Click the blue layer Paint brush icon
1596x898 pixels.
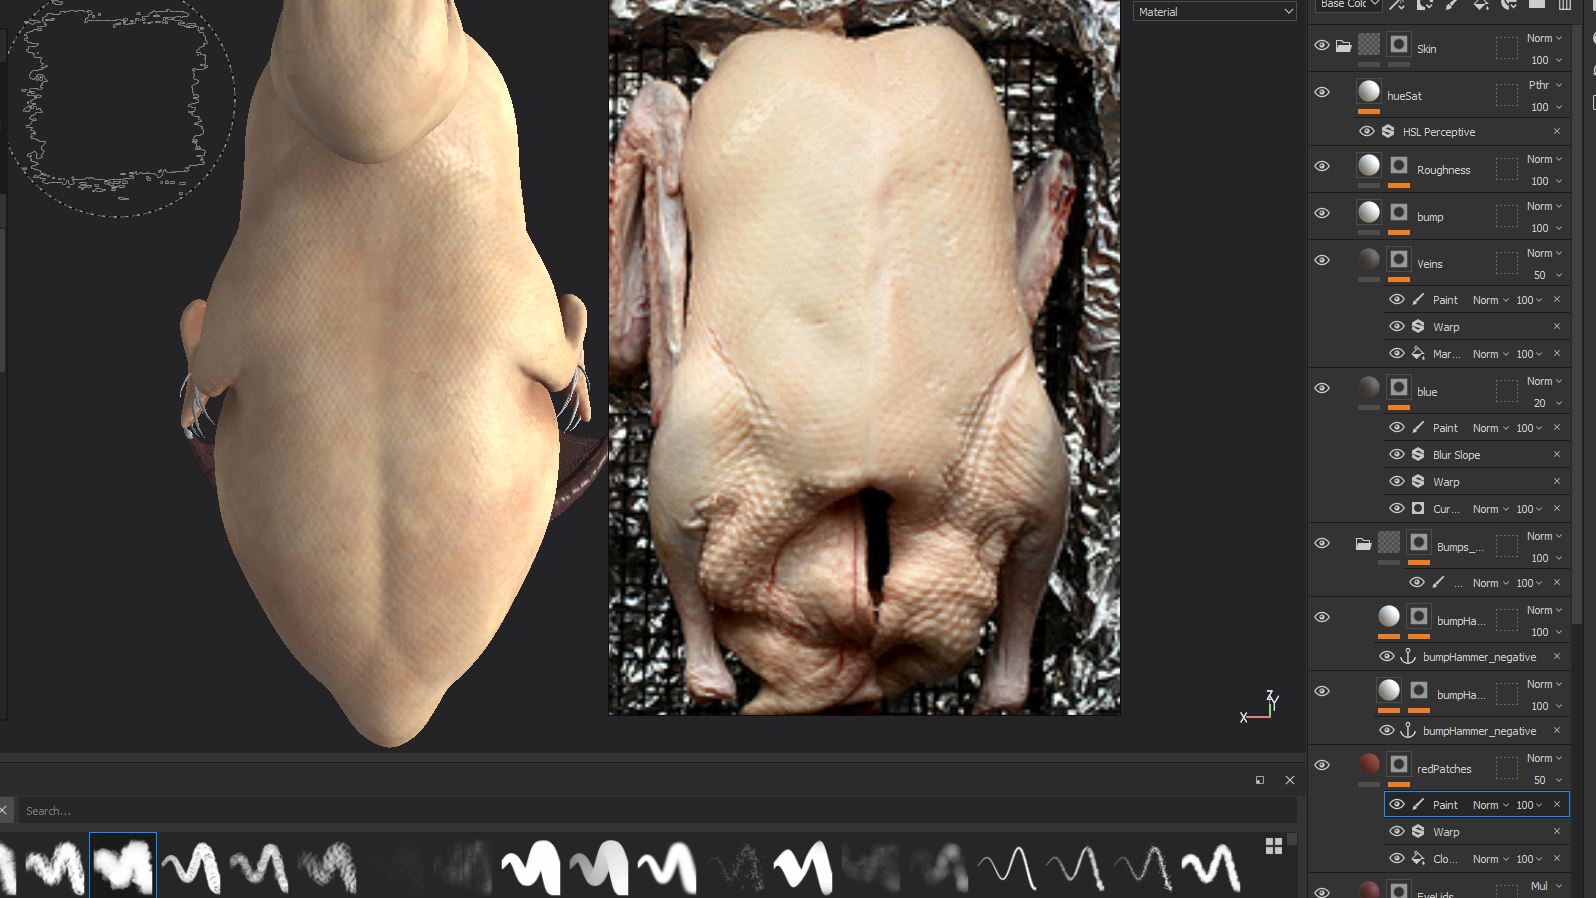[x=1418, y=427]
